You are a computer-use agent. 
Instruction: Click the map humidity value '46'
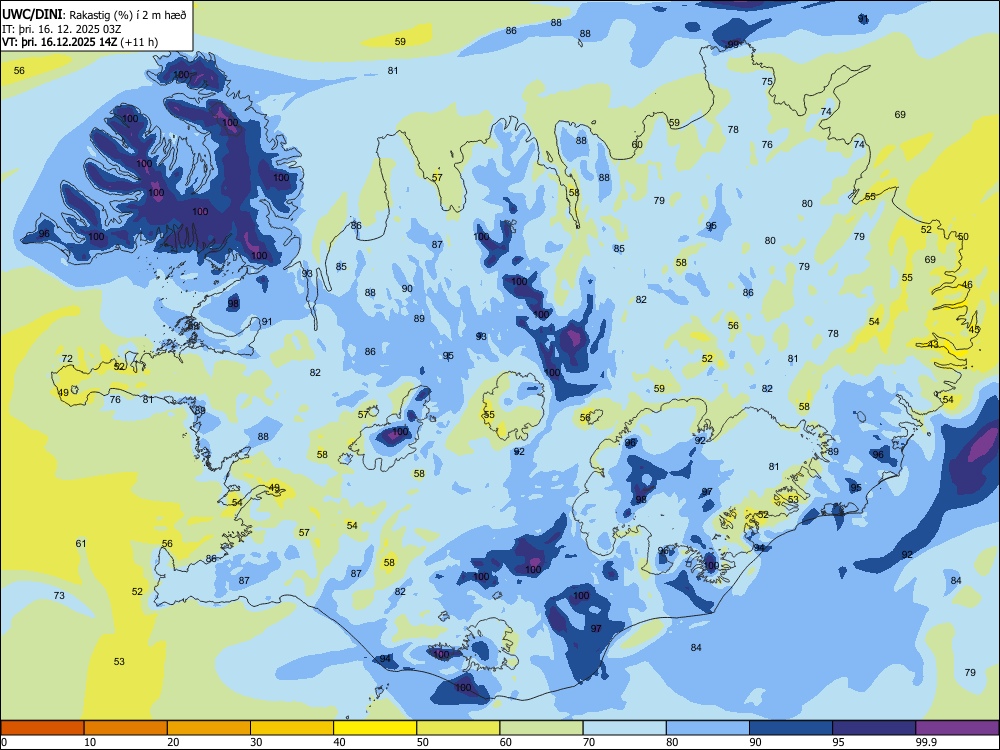(967, 284)
